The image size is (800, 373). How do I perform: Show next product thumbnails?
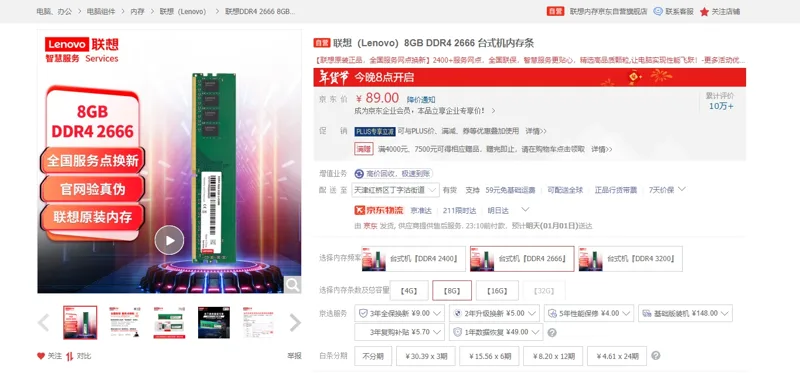click(x=295, y=322)
